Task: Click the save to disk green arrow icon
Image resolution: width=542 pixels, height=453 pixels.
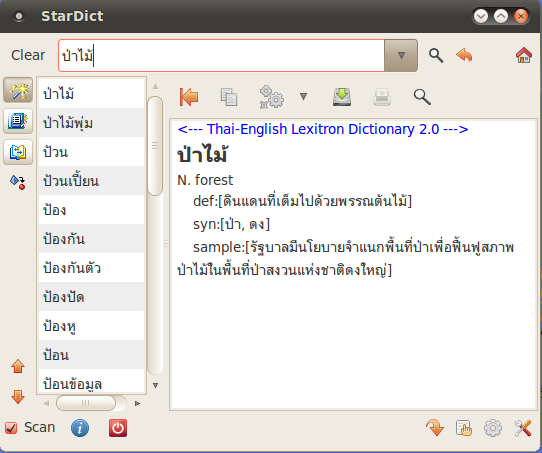Action: click(x=342, y=97)
